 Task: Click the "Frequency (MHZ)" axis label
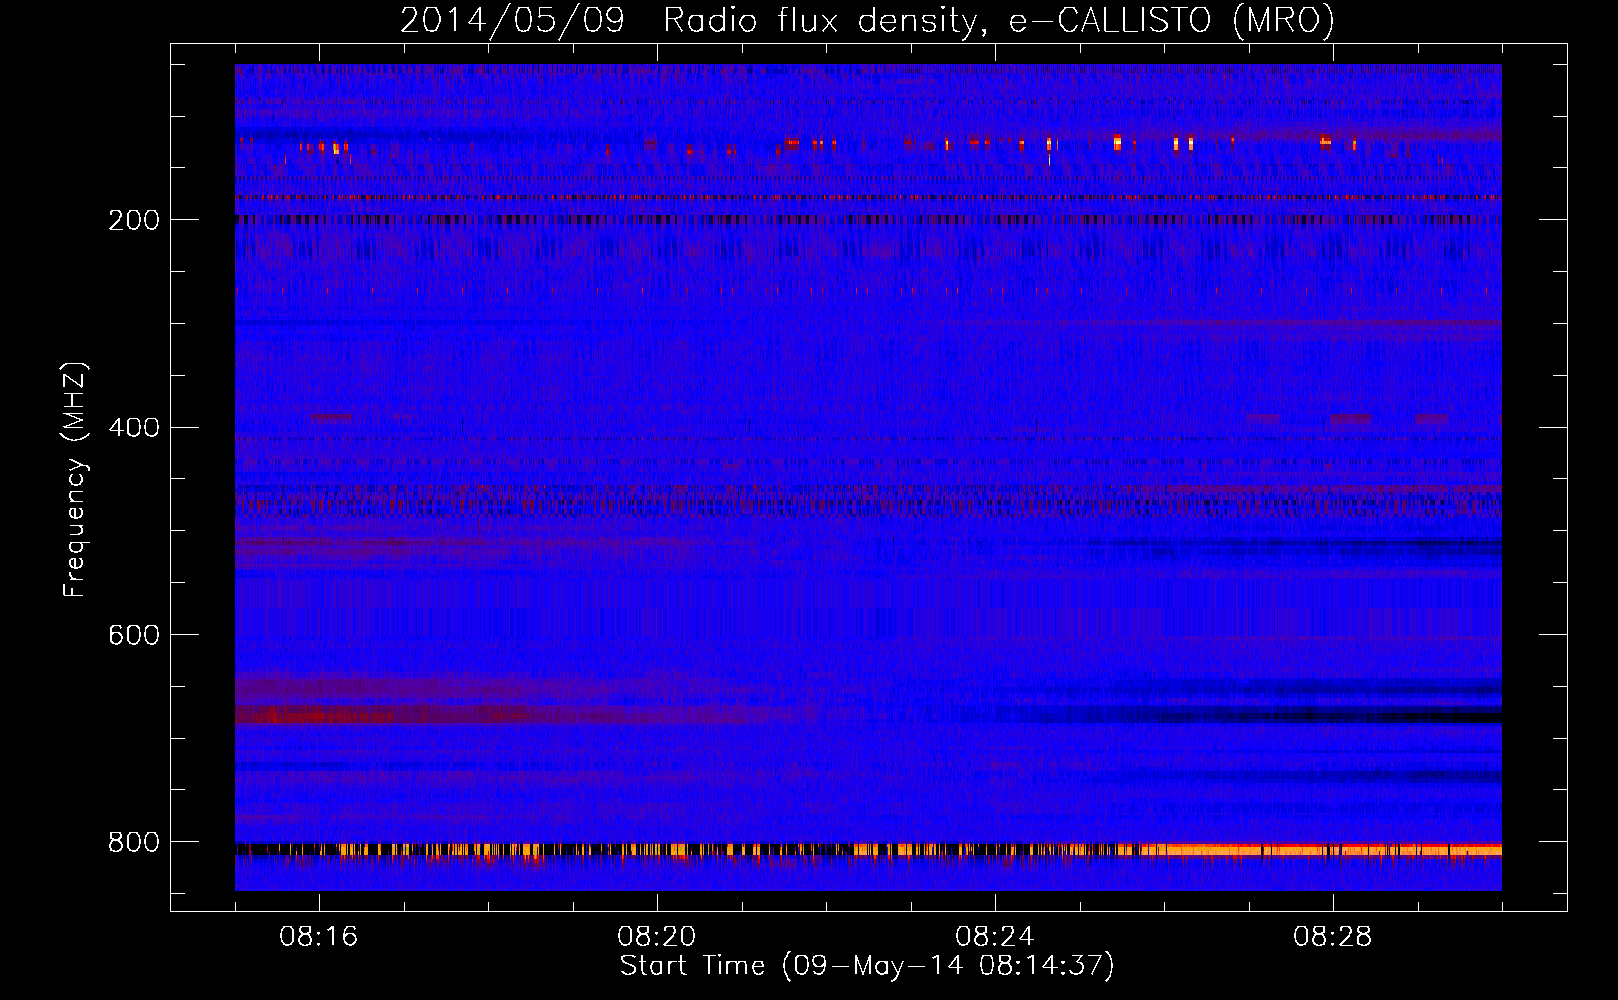[75, 480]
